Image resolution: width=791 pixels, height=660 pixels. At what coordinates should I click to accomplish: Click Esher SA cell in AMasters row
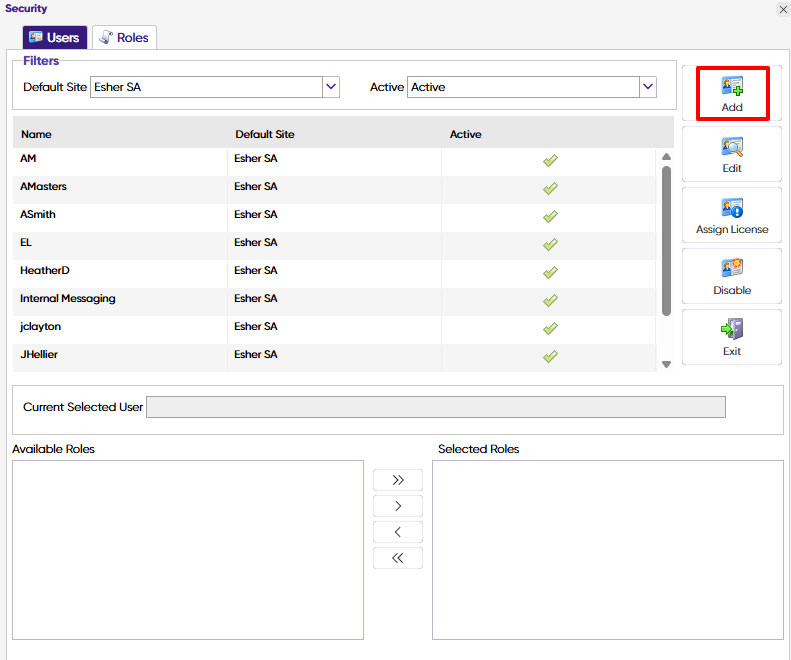click(256, 187)
